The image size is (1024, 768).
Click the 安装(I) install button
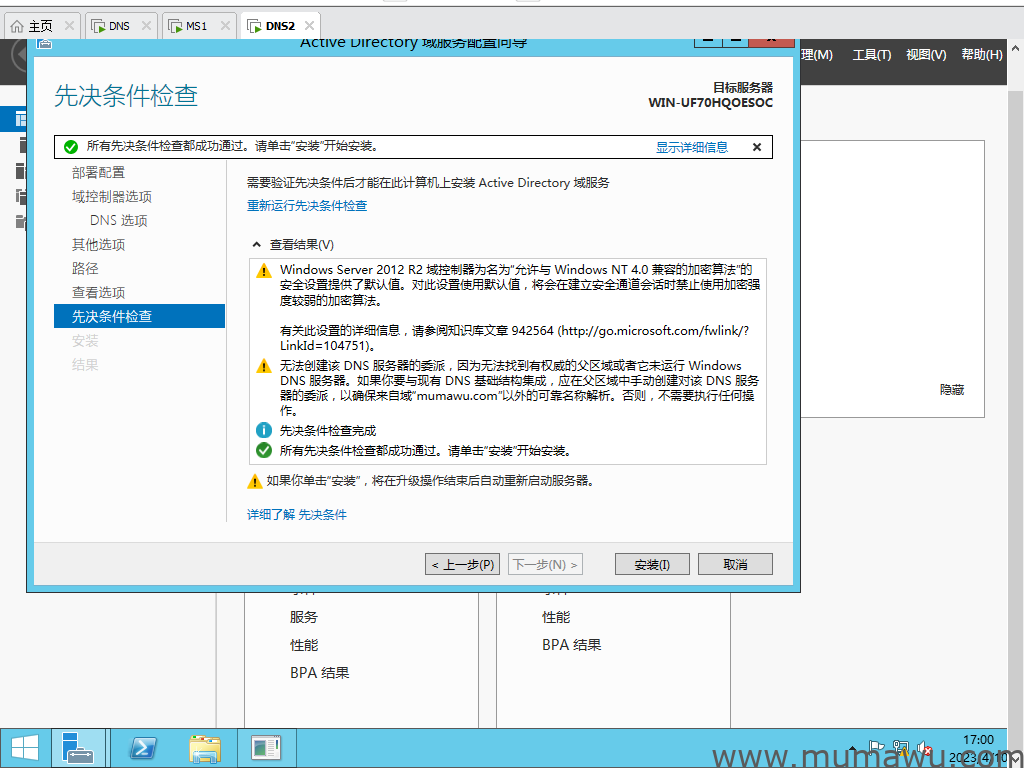(652, 565)
